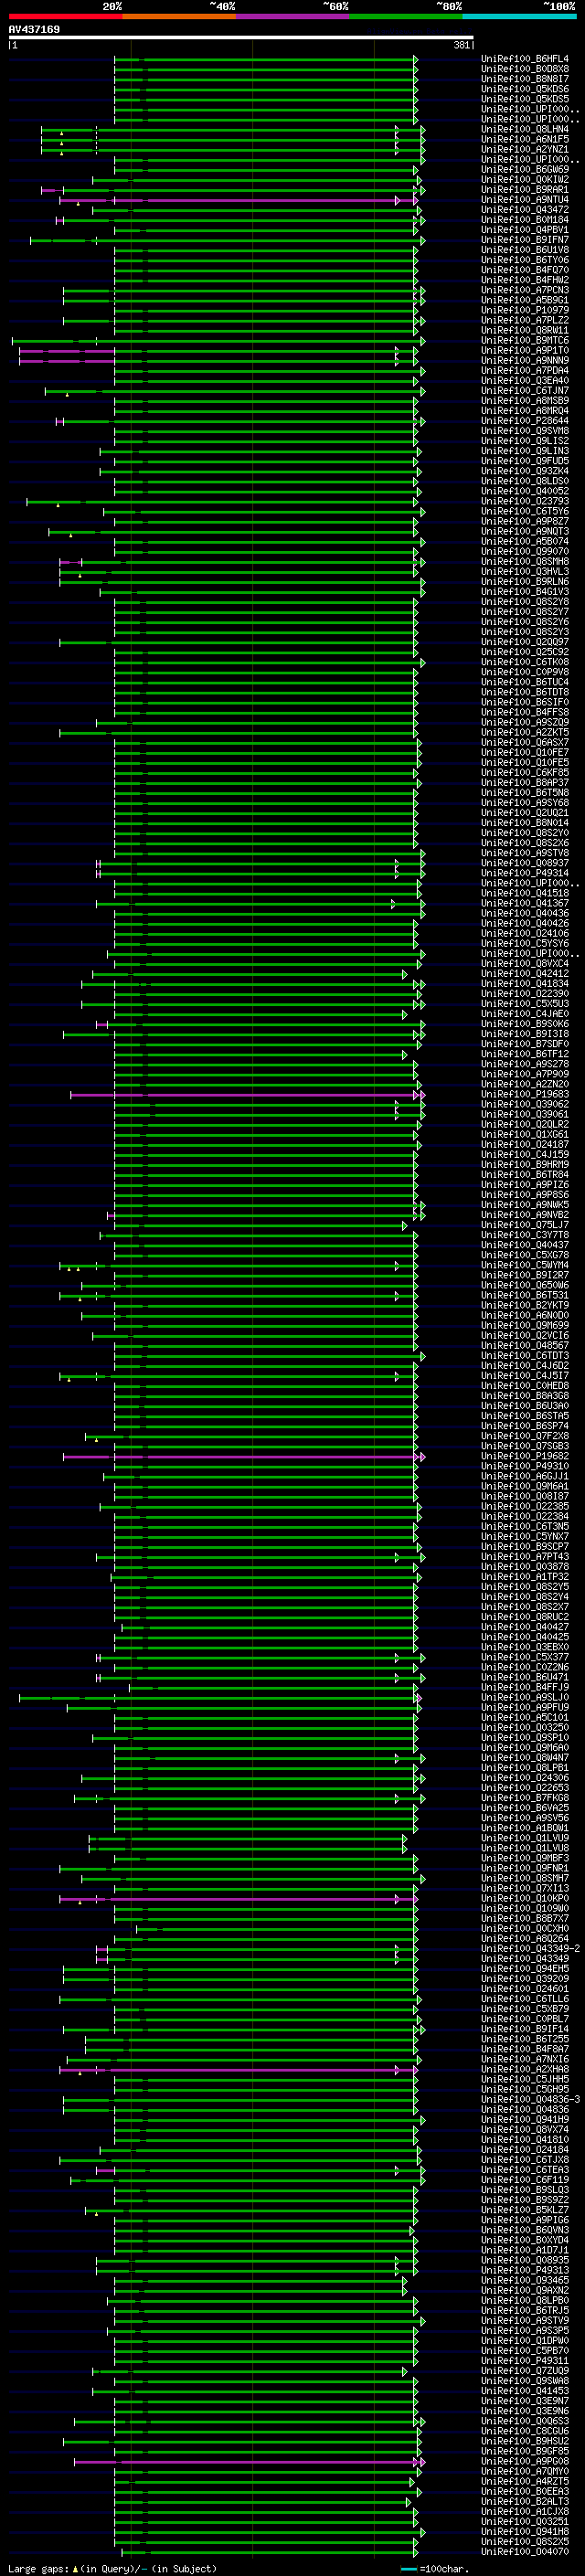Click label UniRef100_A2XHA8
This screenshot has height=2576, width=585.
tap(525, 2069)
